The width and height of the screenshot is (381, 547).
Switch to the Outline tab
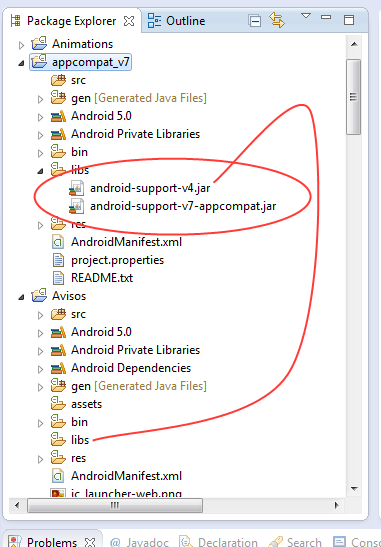click(x=177, y=21)
